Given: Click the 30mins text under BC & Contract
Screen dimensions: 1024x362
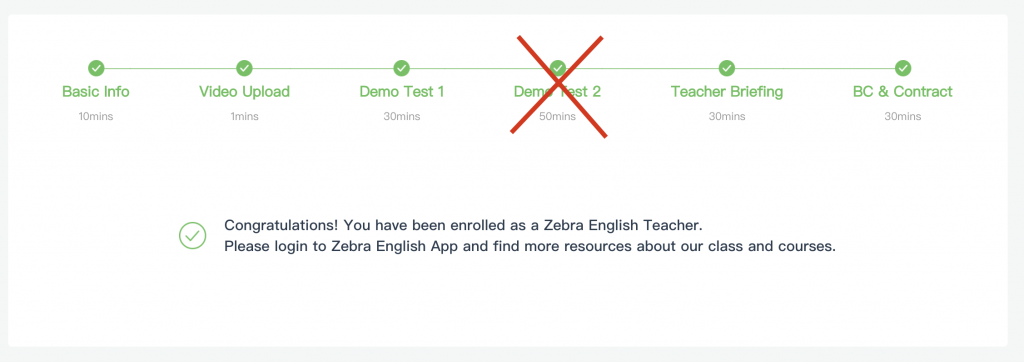Looking at the screenshot, I should click(903, 117).
